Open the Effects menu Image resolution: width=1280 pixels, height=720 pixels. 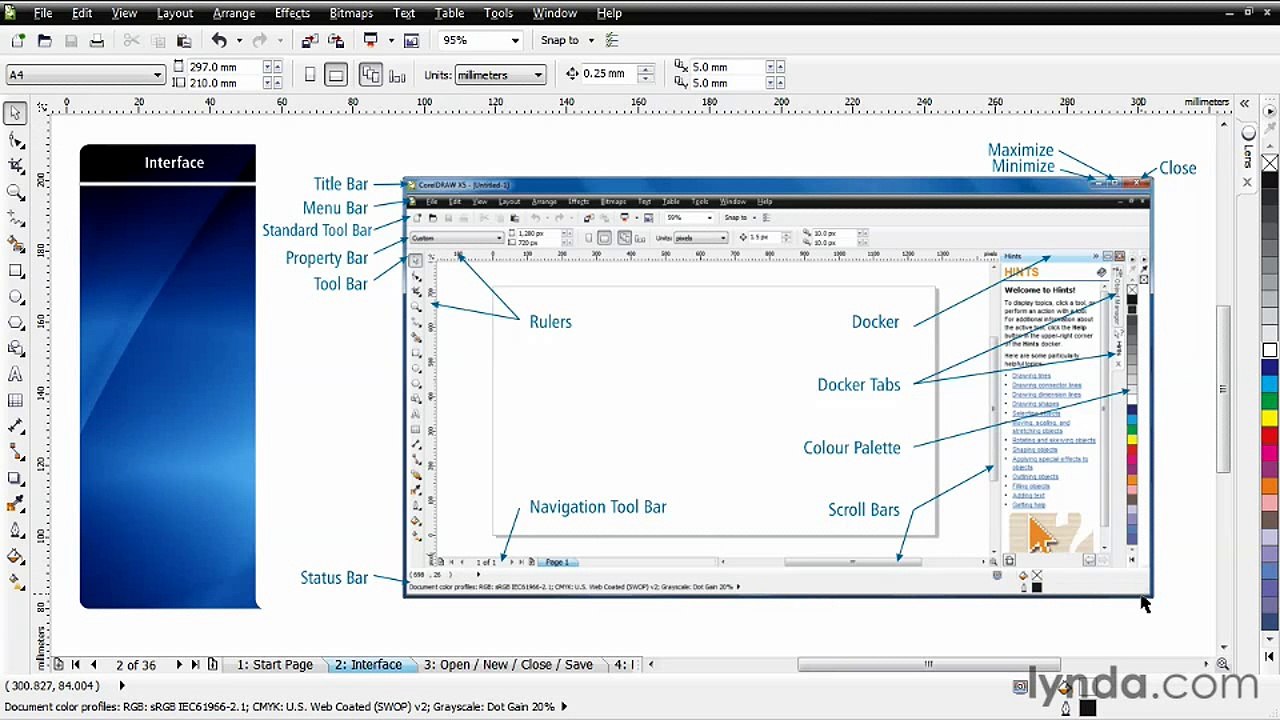(292, 13)
